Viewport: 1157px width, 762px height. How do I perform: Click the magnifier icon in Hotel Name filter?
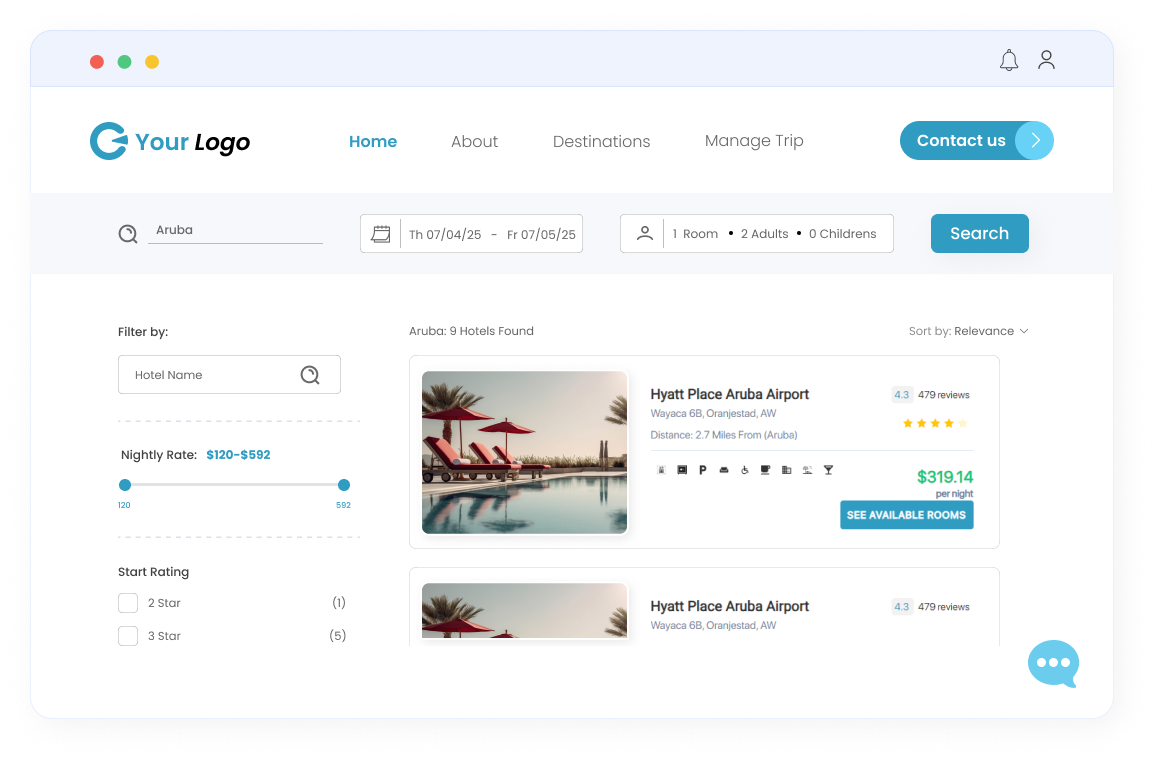coord(310,375)
